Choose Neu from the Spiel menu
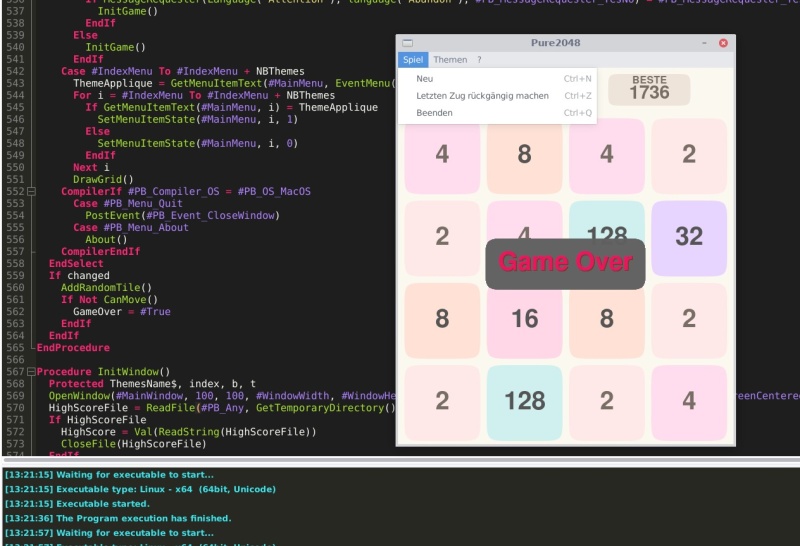800x546 pixels. click(497, 79)
